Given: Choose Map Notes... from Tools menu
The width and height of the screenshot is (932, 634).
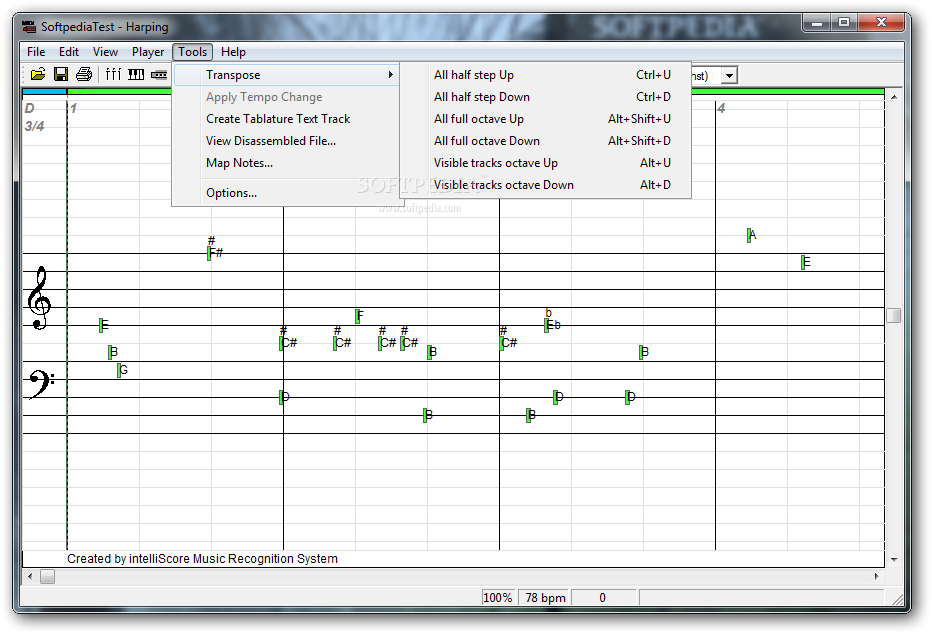Looking at the screenshot, I should [286, 163].
